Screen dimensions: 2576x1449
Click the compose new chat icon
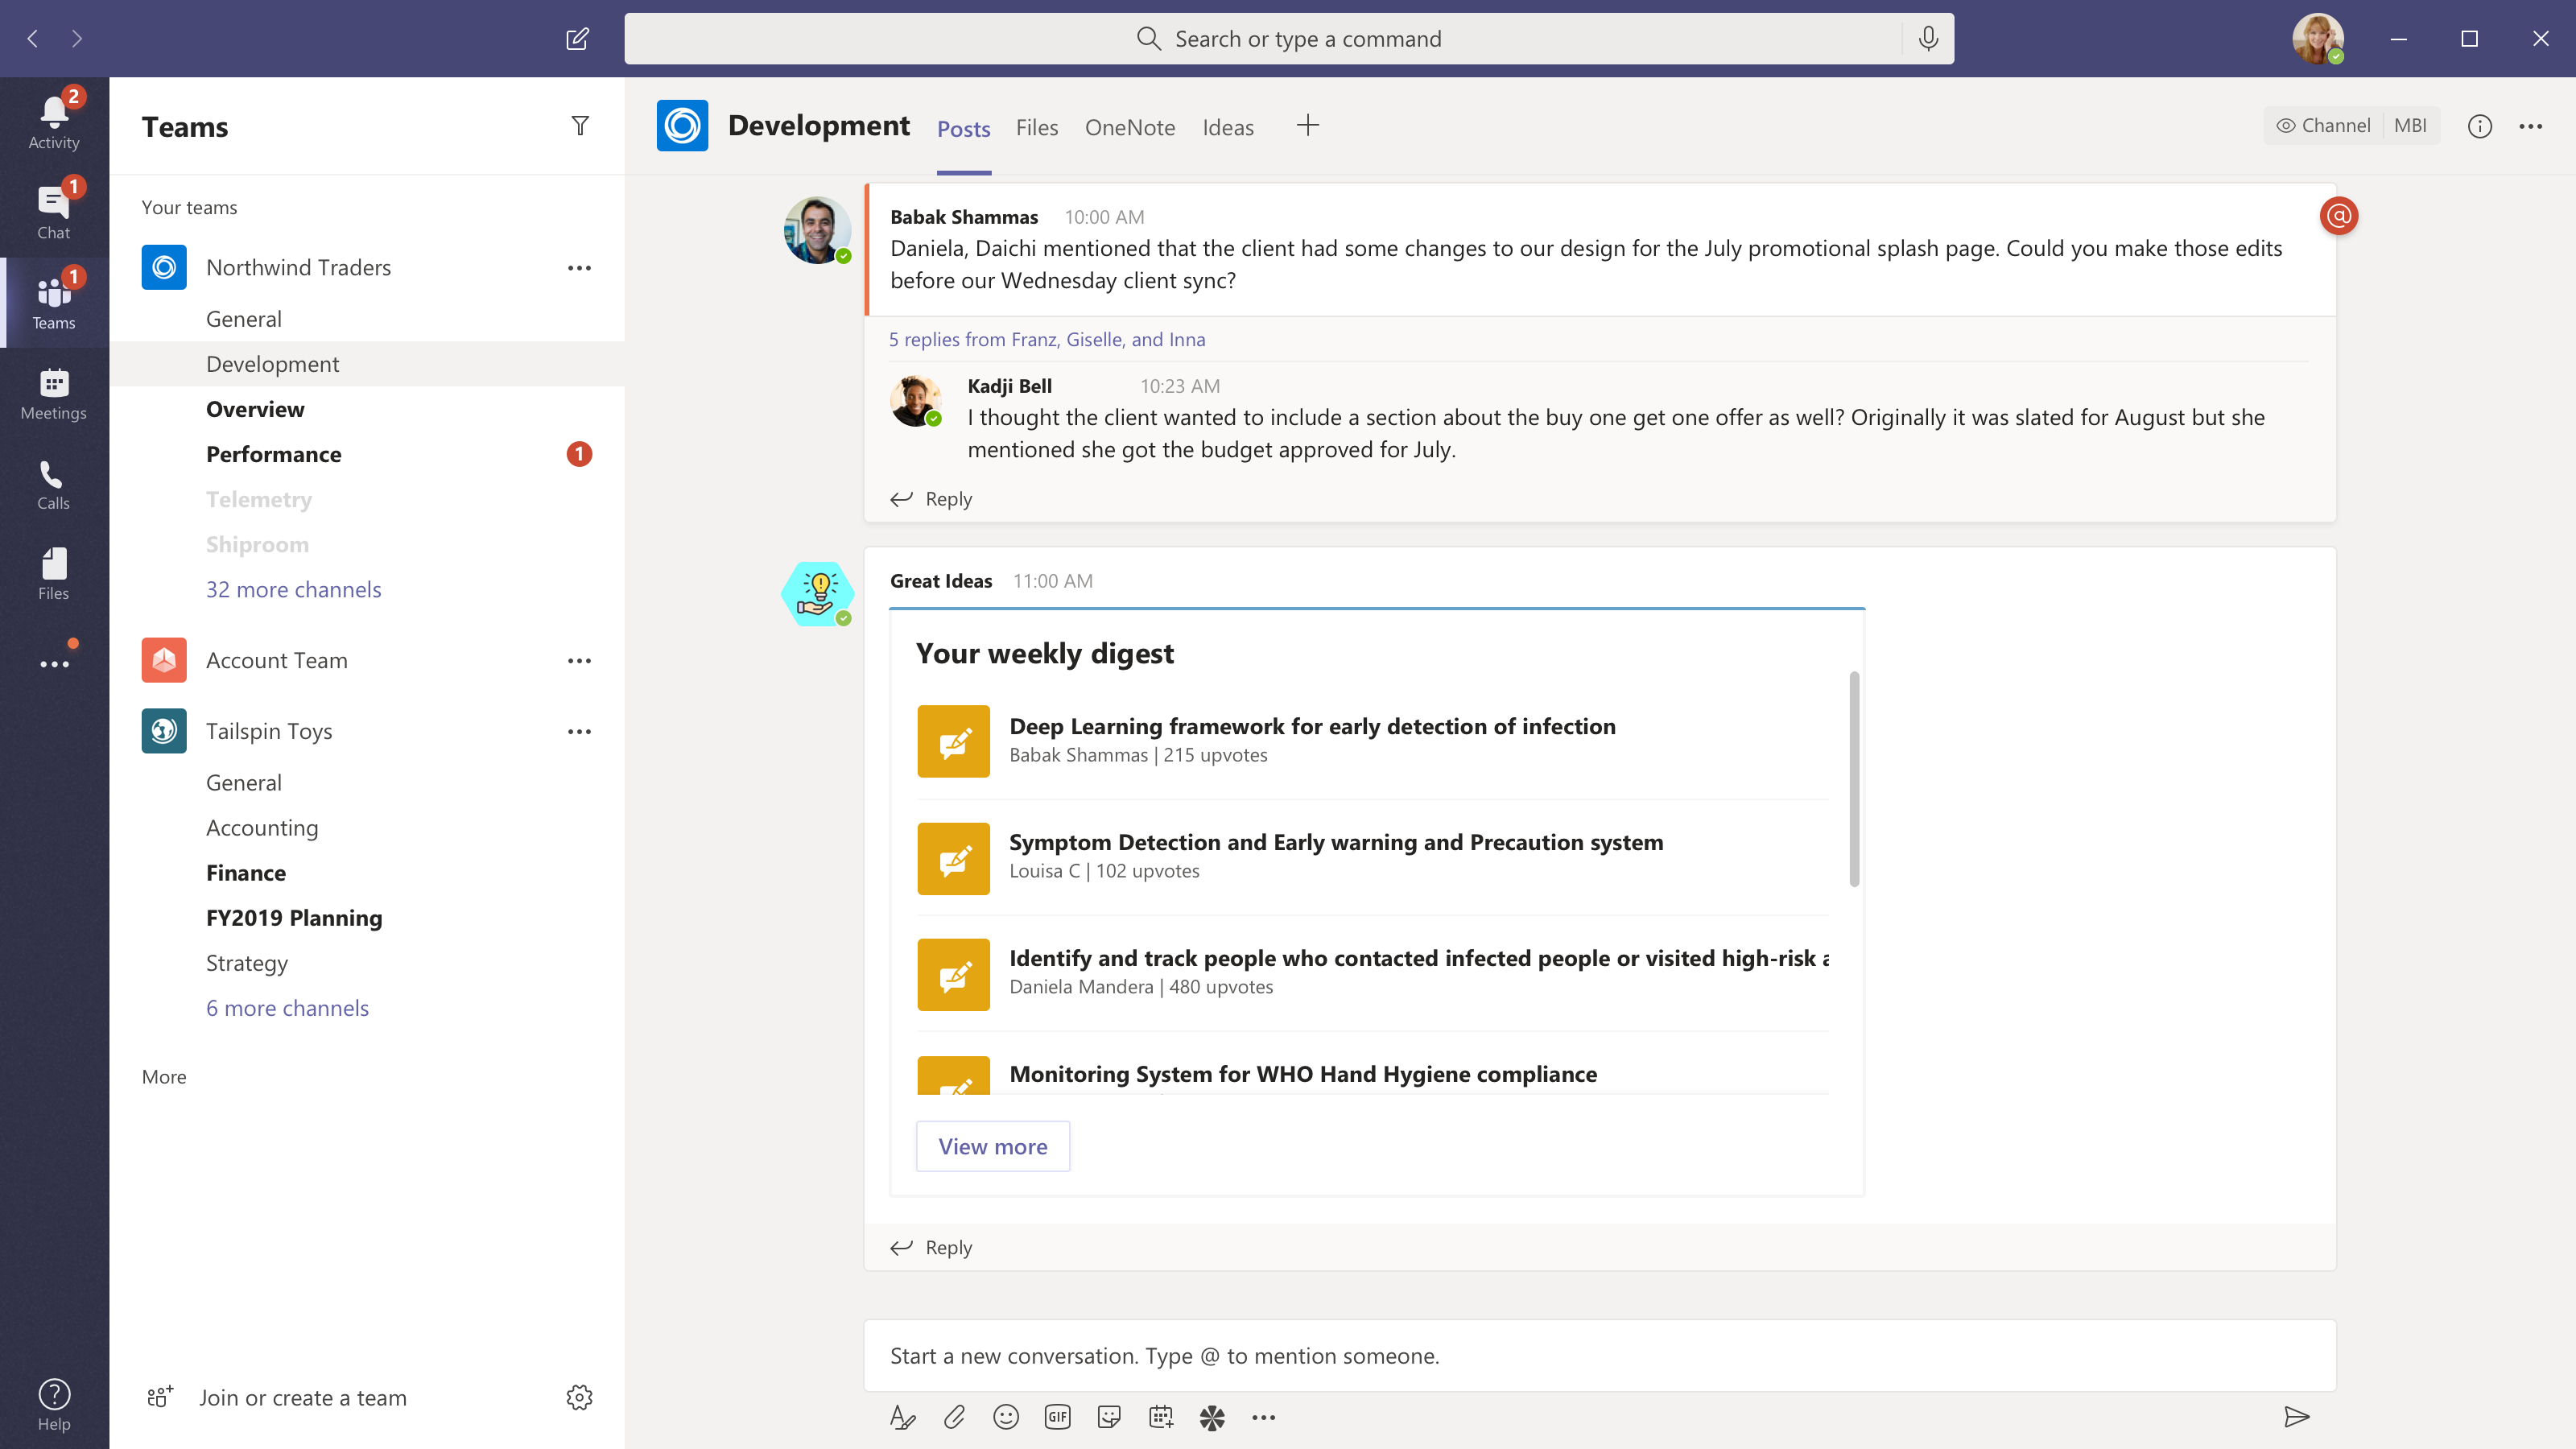pyautogui.click(x=577, y=39)
